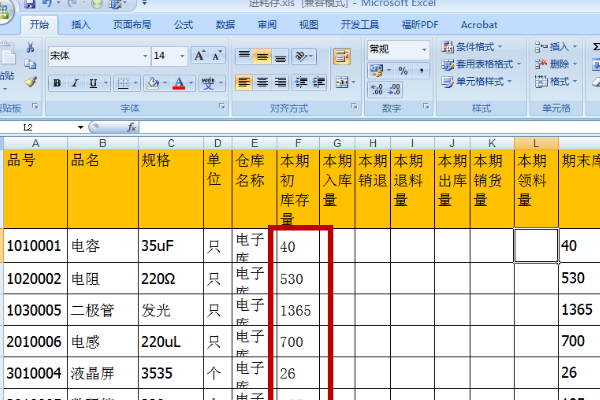Expand the fill color arrow
600x400 pixels.
point(165,83)
